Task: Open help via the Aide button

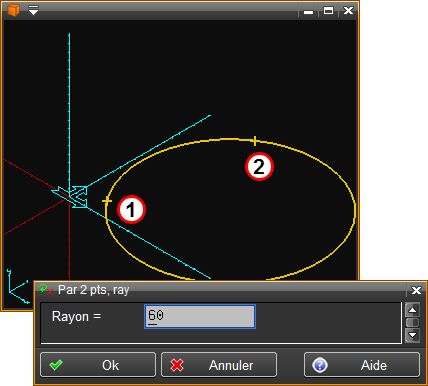Action: (362, 365)
